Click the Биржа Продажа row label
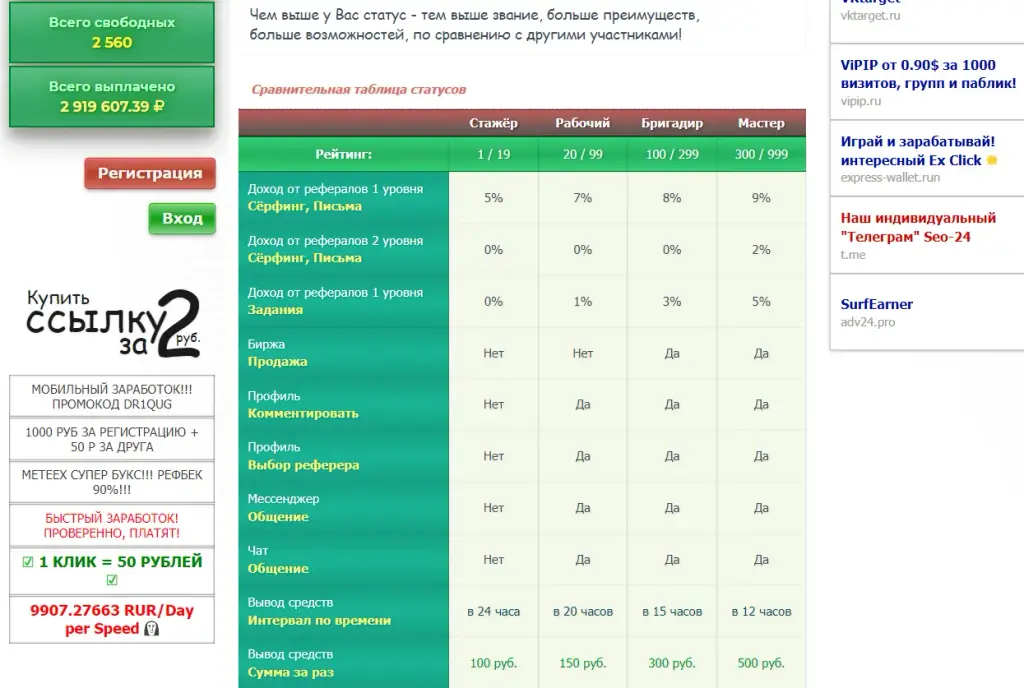 coord(344,352)
